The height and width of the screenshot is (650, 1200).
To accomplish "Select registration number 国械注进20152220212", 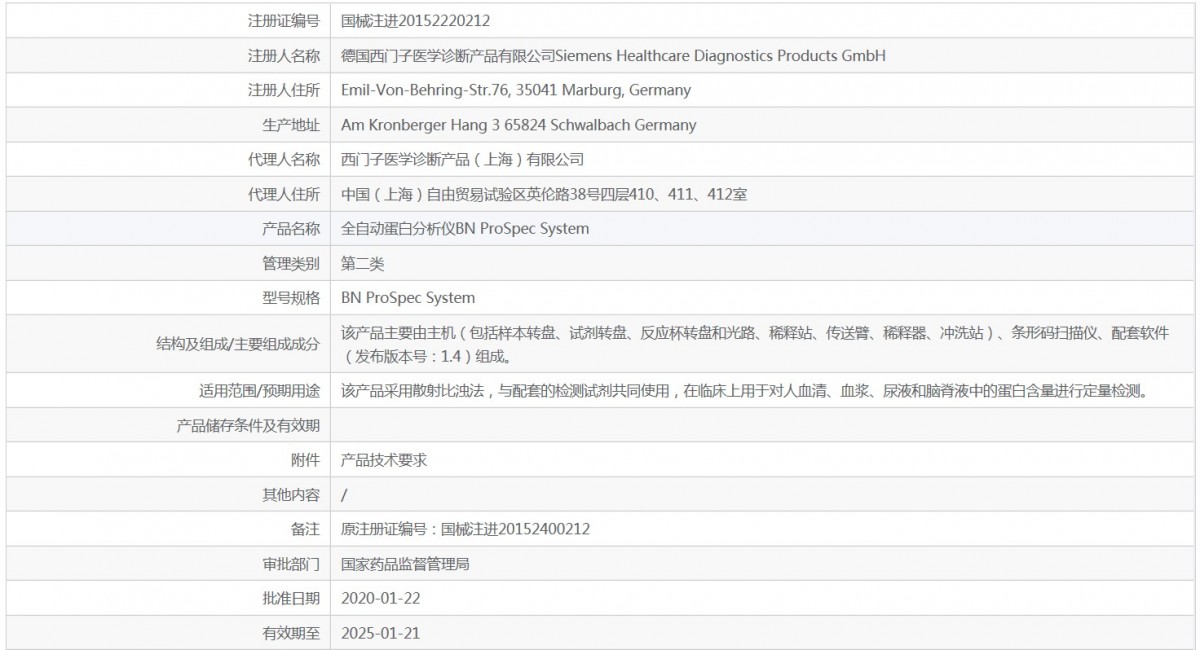I will click(x=415, y=20).
